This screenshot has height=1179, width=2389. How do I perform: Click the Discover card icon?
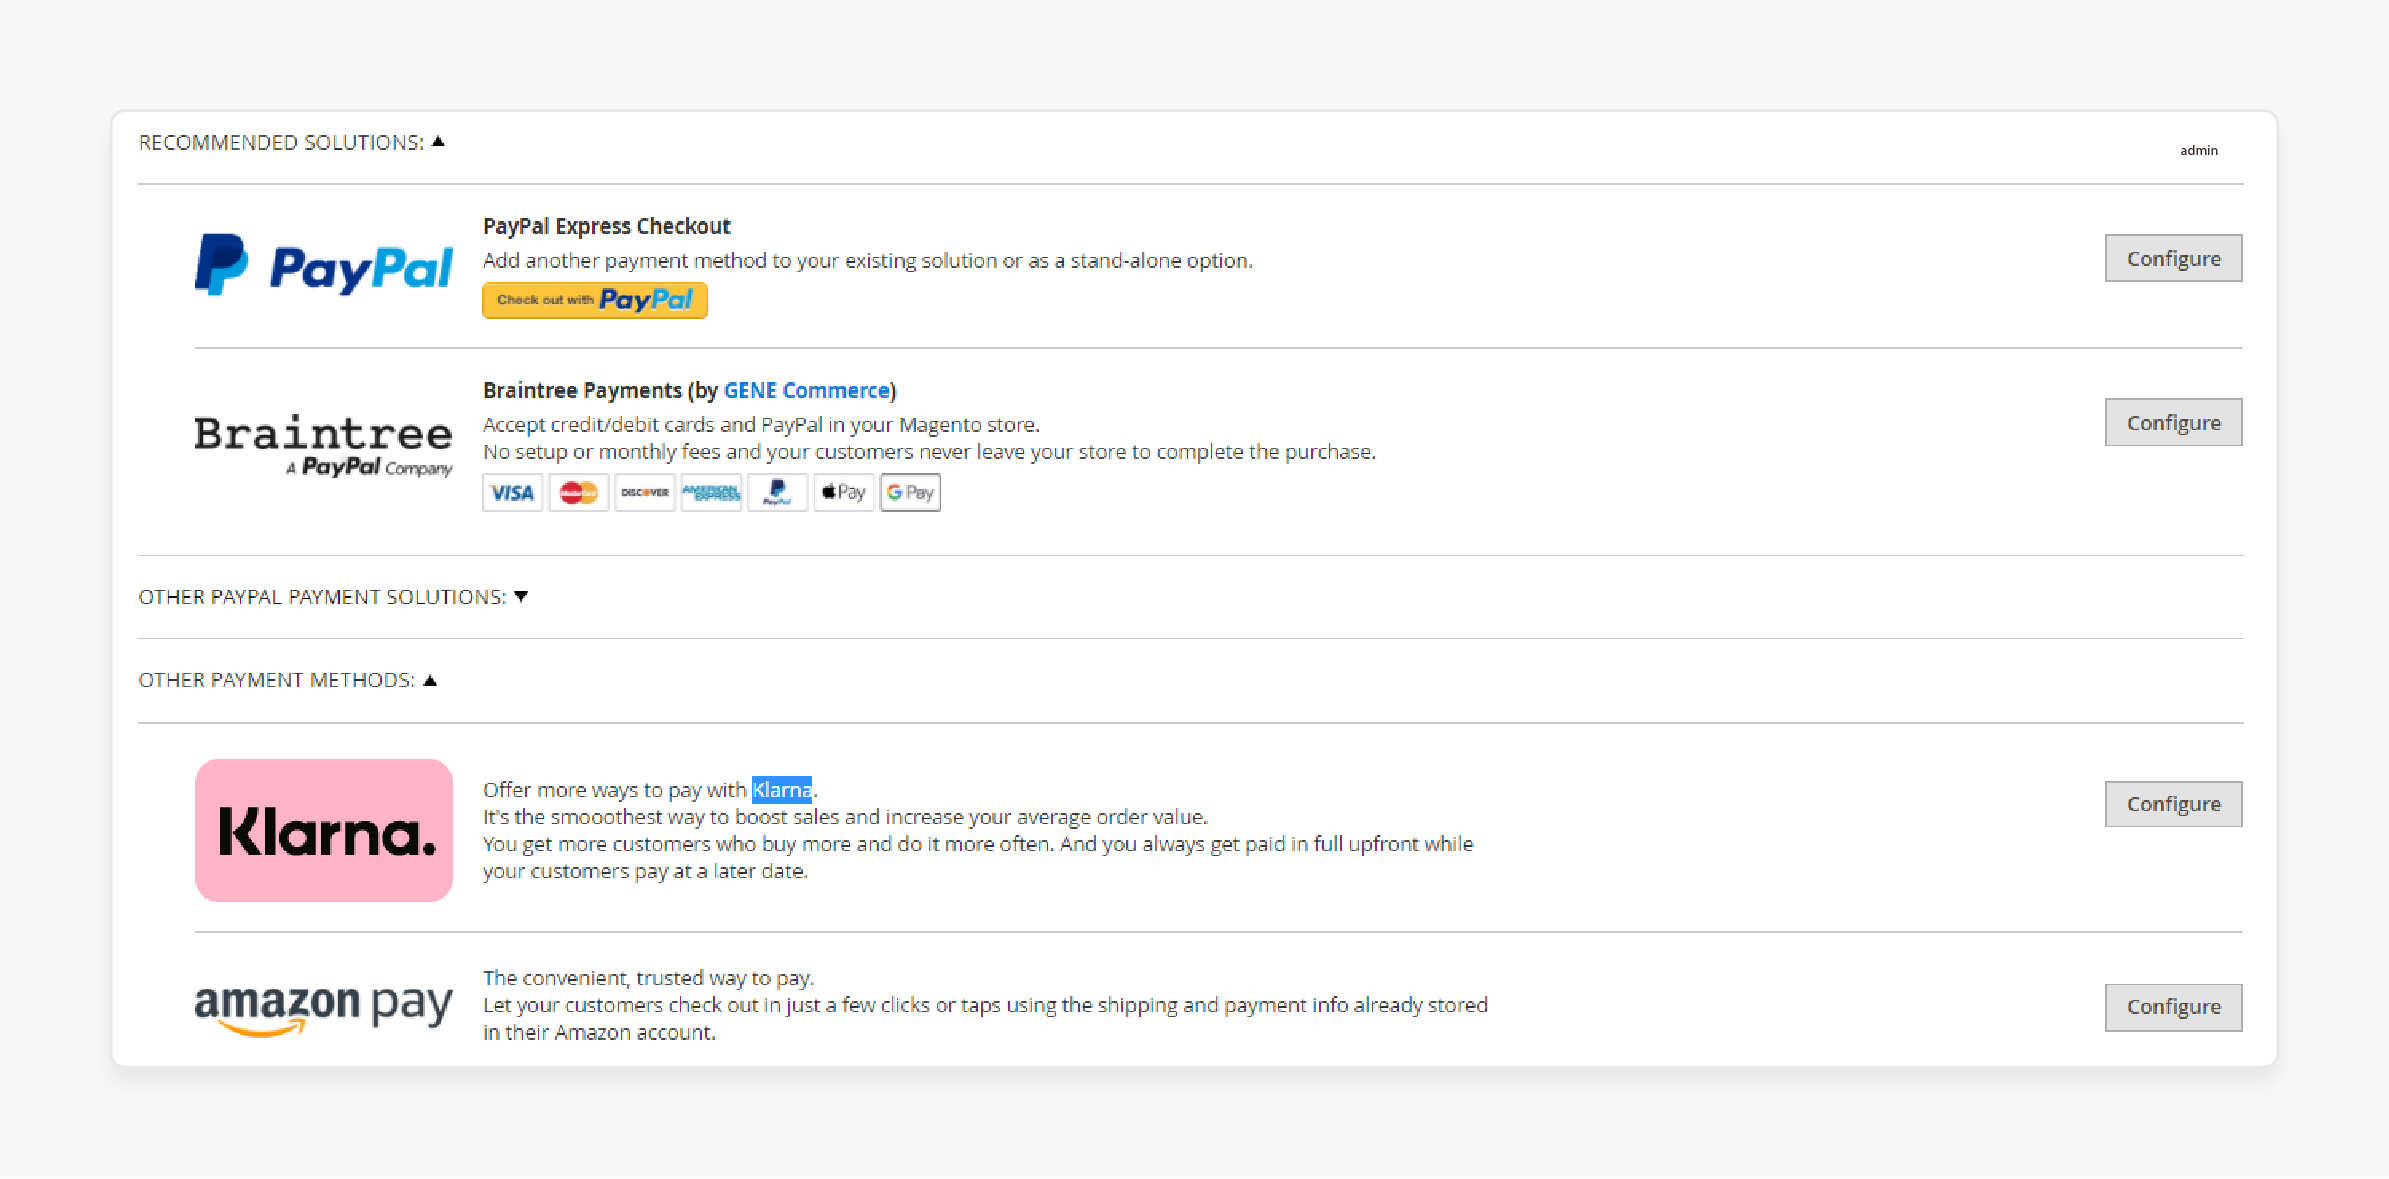644,492
